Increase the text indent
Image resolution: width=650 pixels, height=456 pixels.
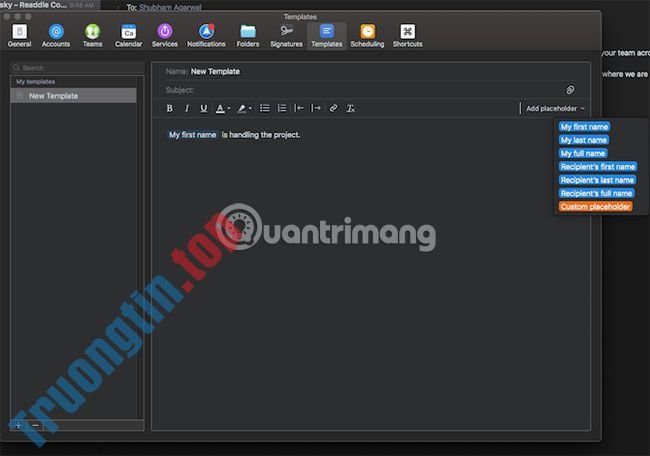coord(316,108)
